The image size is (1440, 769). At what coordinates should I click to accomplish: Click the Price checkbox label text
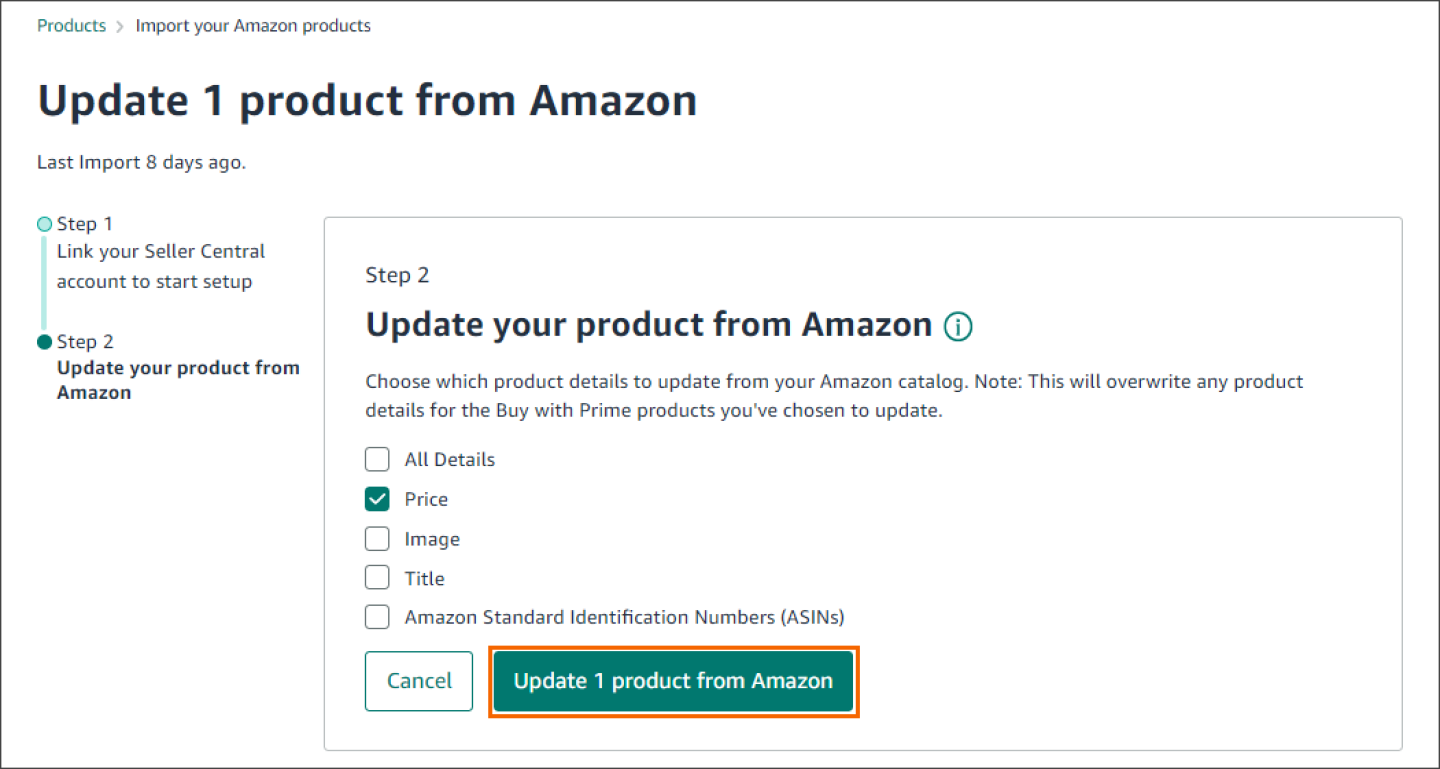tap(425, 498)
